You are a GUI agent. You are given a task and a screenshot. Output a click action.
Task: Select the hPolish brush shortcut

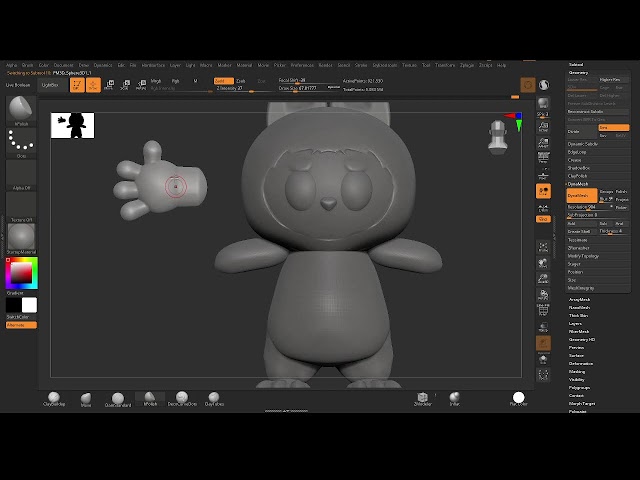150,399
